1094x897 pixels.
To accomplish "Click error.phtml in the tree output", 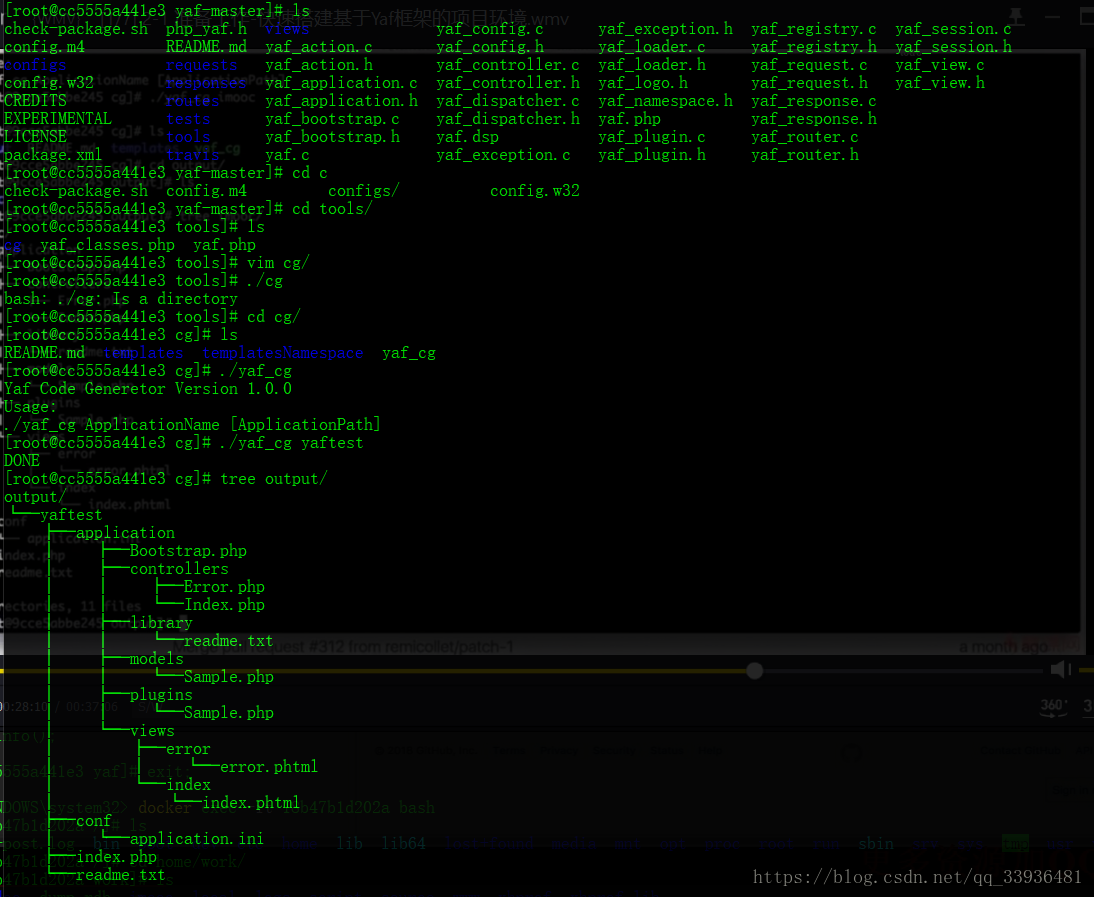I will (x=269, y=767).
